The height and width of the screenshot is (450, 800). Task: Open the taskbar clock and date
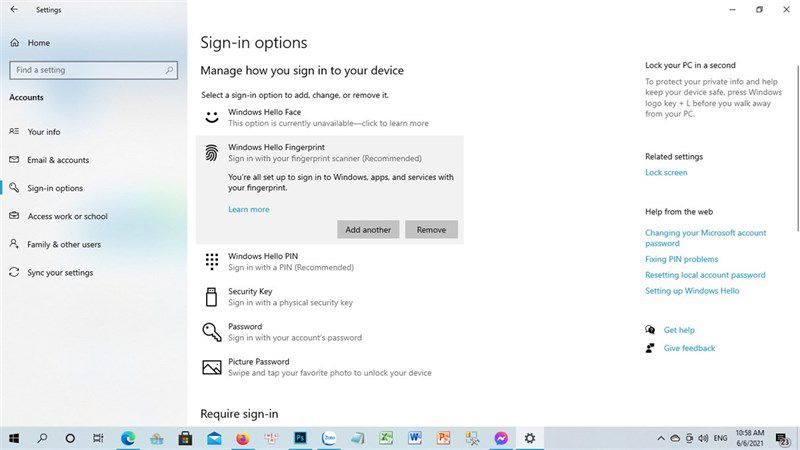point(749,438)
